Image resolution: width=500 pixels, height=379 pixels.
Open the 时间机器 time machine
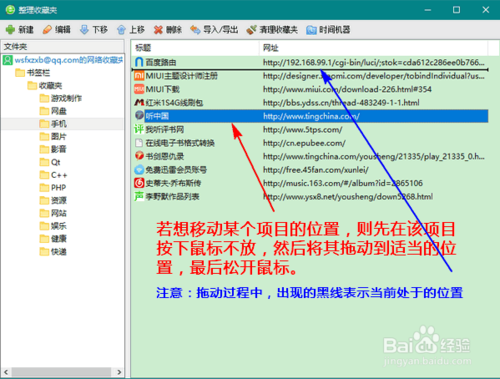click(328, 30)
